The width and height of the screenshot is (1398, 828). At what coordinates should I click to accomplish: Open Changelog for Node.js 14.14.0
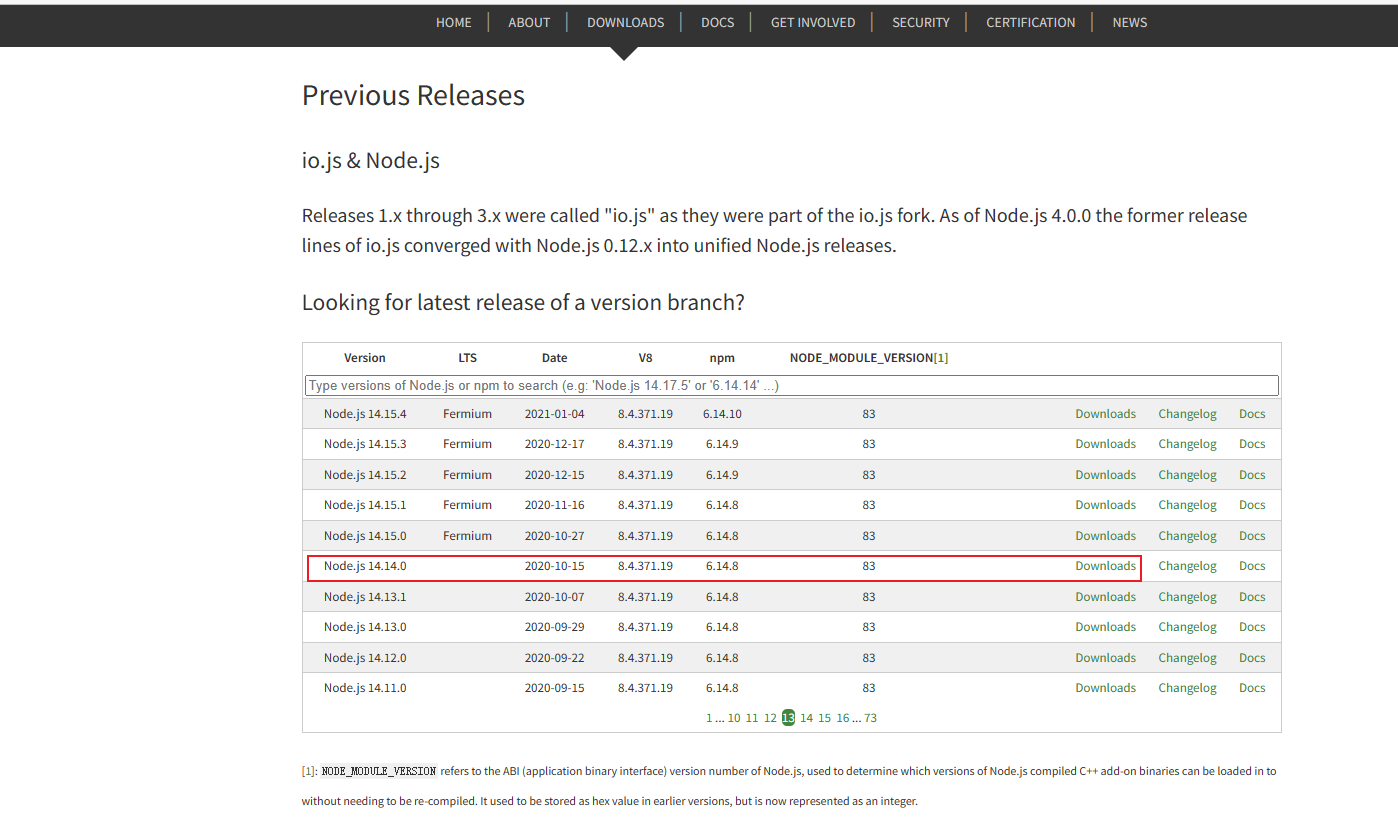click(x=1187, y=566)
